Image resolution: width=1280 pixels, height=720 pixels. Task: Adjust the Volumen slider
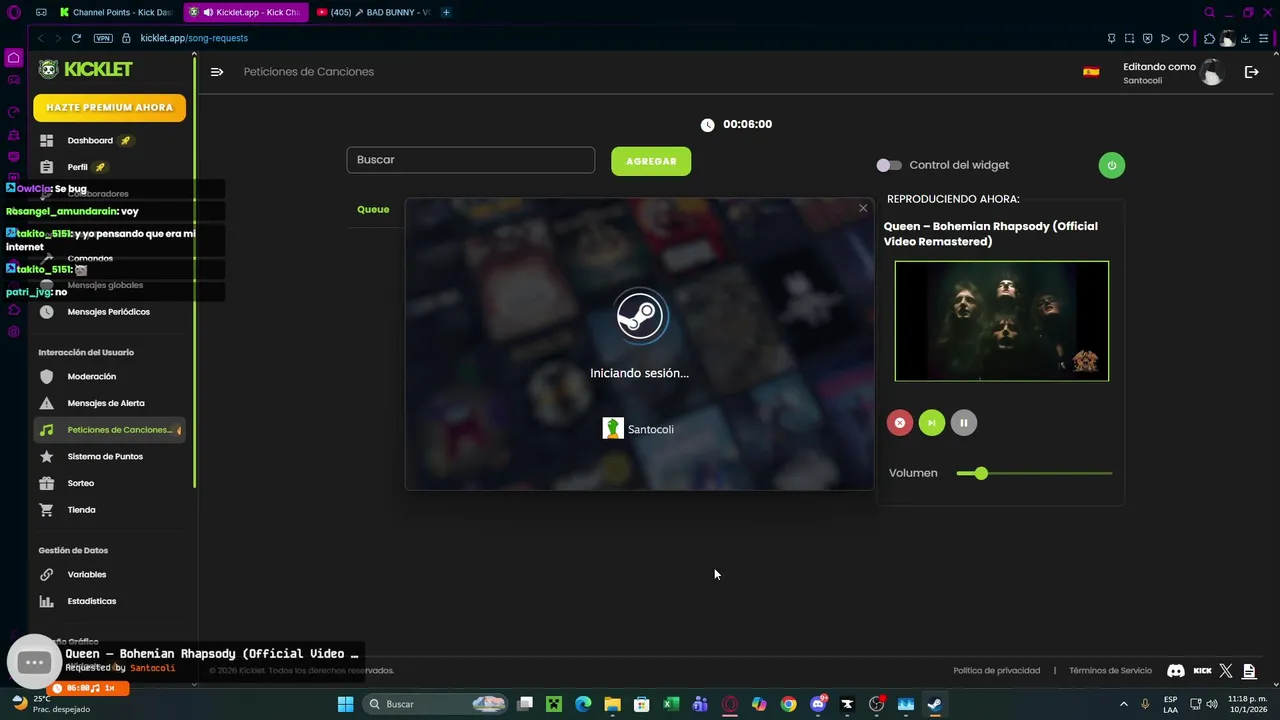coord(1034,473)
